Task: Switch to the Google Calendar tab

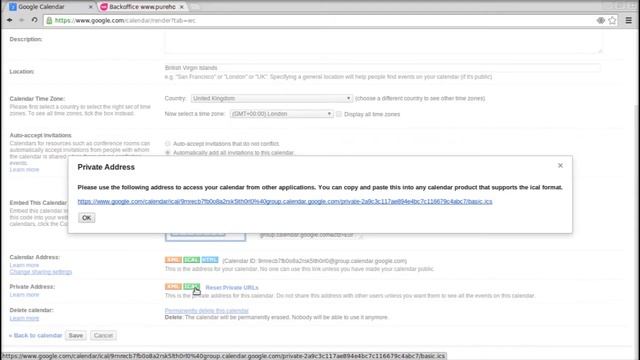Action: pos(51,7)
